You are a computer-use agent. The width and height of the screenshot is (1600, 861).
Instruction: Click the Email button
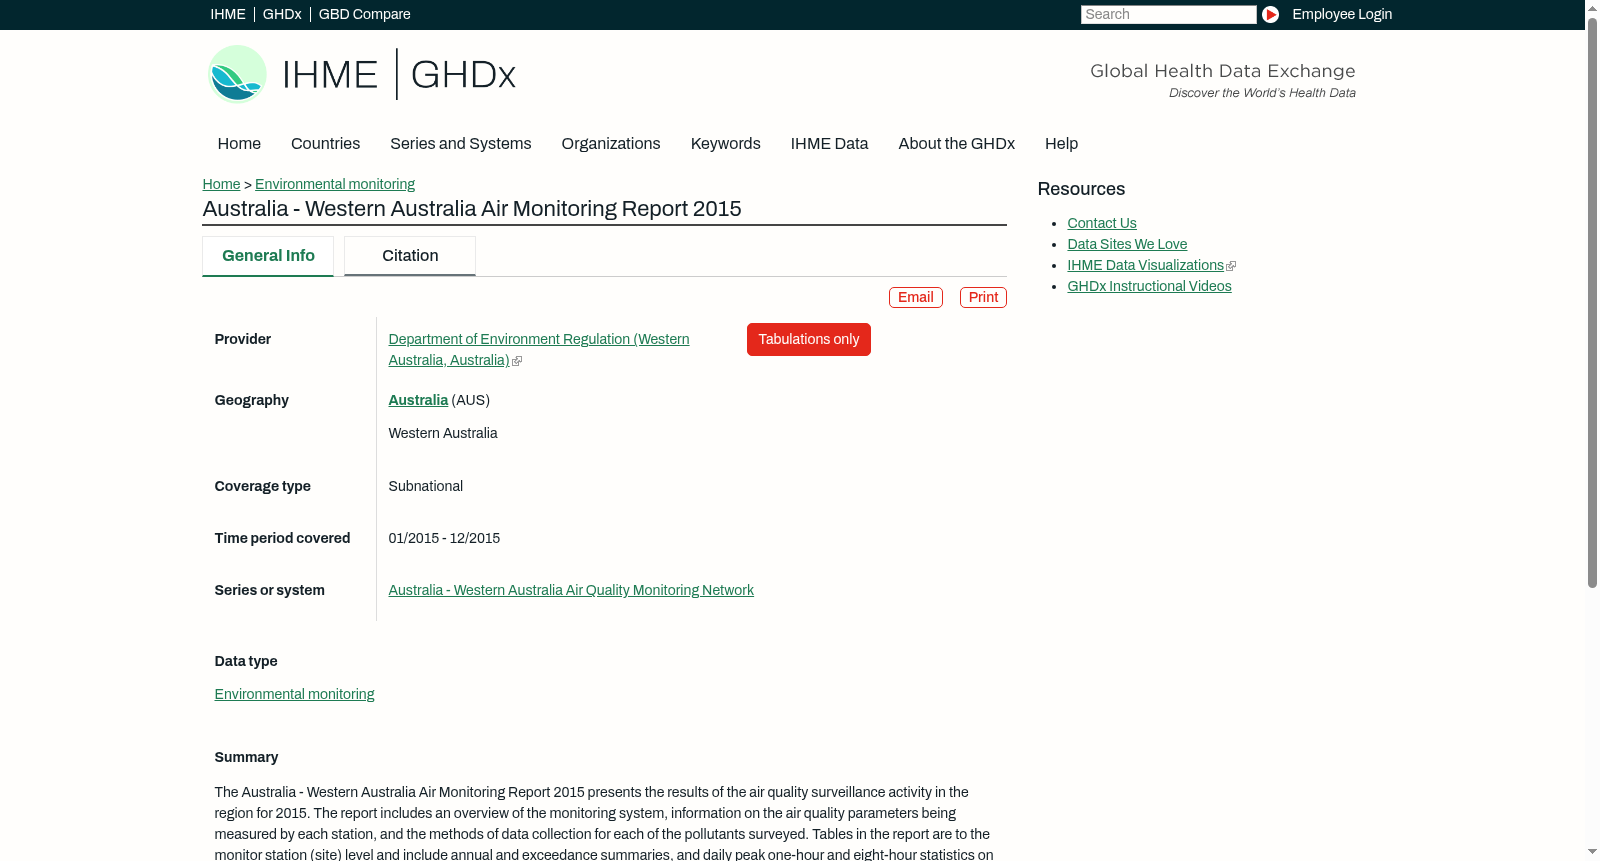click(x=915, y=297)
